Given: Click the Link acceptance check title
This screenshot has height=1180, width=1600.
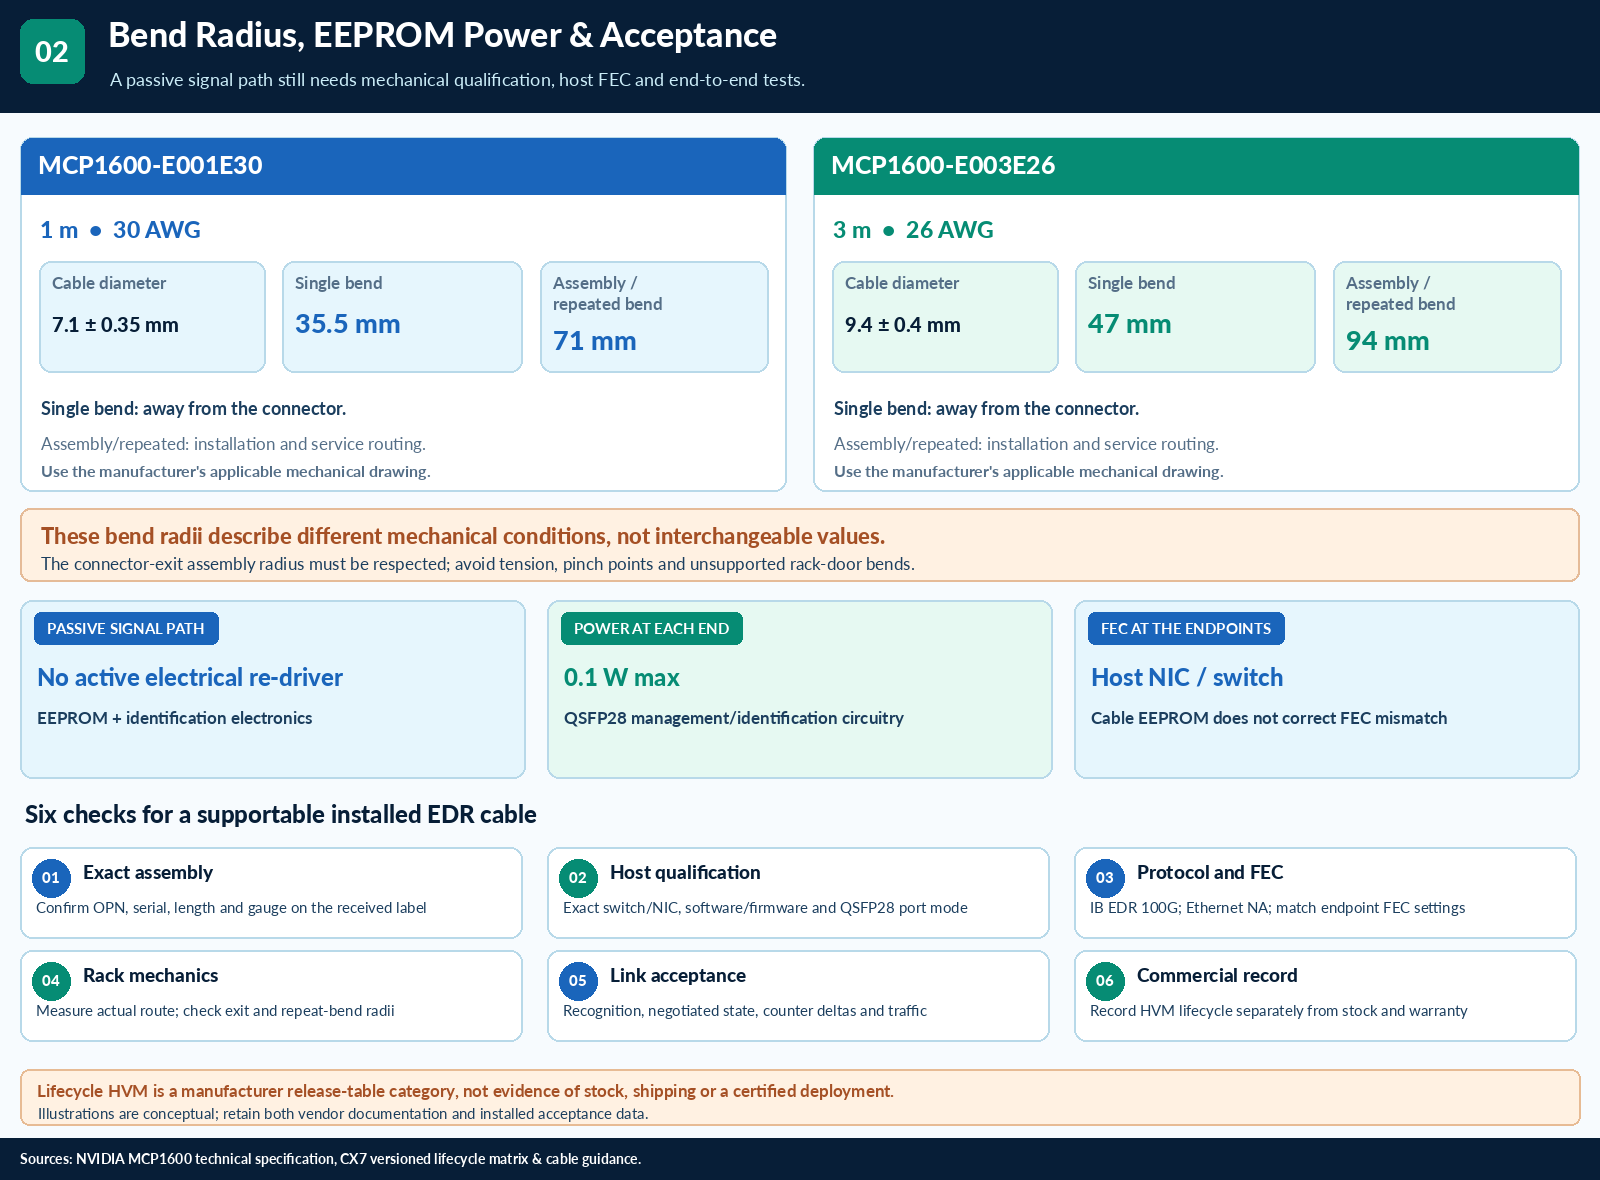Looking at the screenshot, I should (678, 976).
